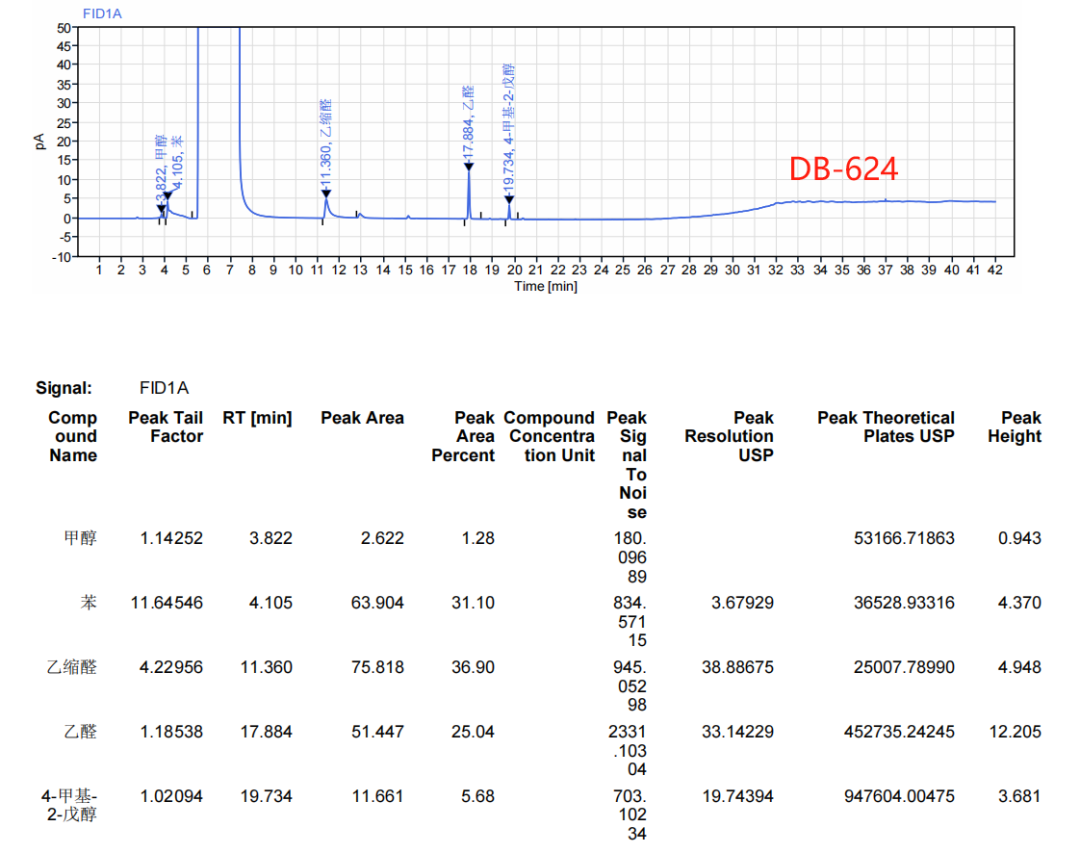Click the pA y-axis unit label
The width and height of the screenshot is (1080, 853).
click(40, 141)
